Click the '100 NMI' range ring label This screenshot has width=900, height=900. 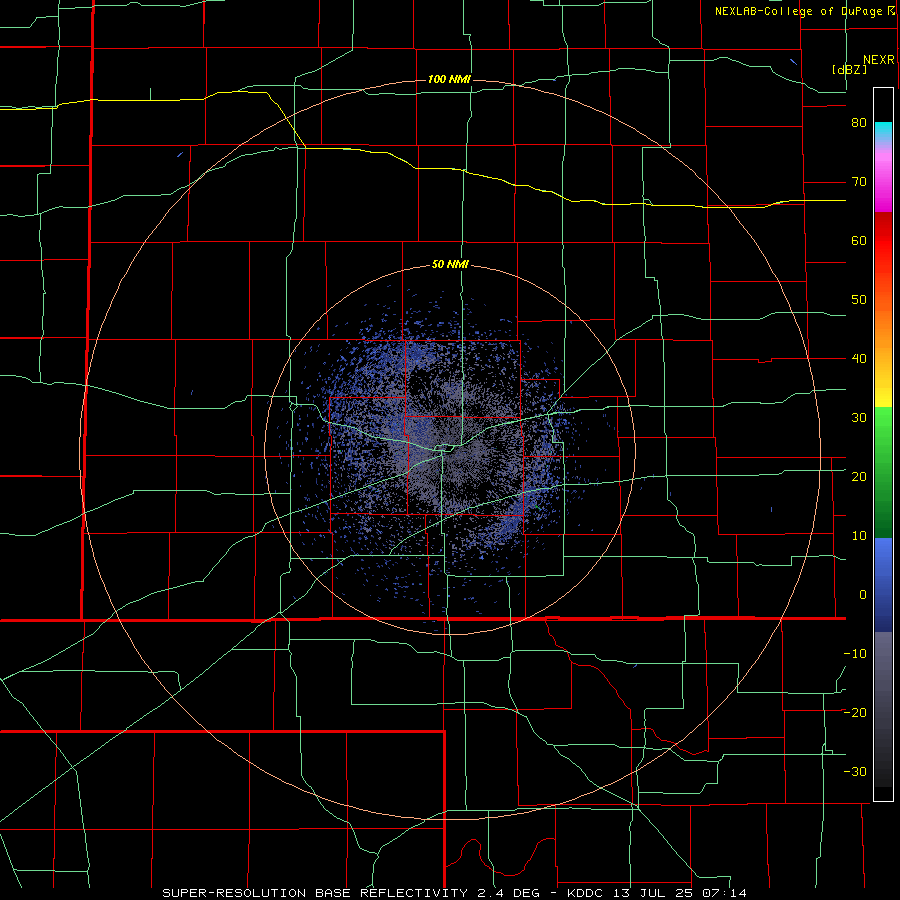click(x=449, y=79)
